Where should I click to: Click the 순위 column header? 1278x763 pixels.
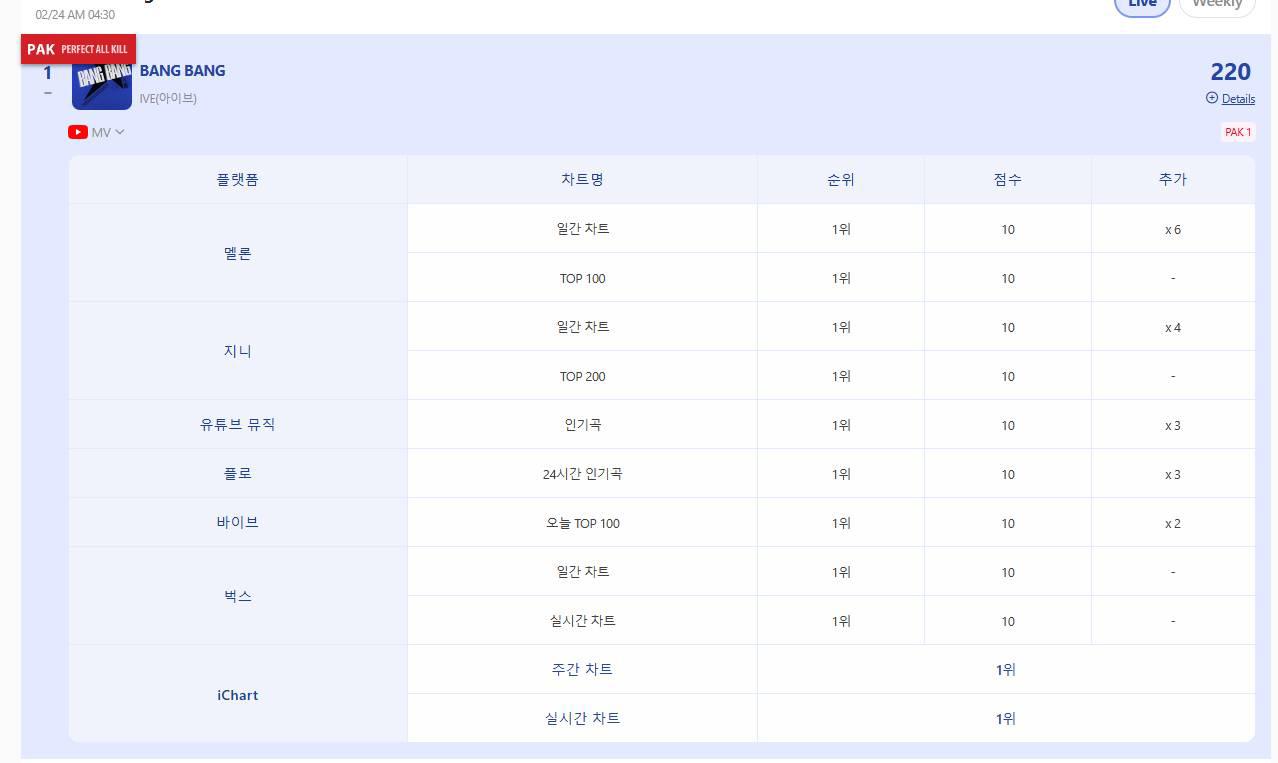click(x=841, y=180)
